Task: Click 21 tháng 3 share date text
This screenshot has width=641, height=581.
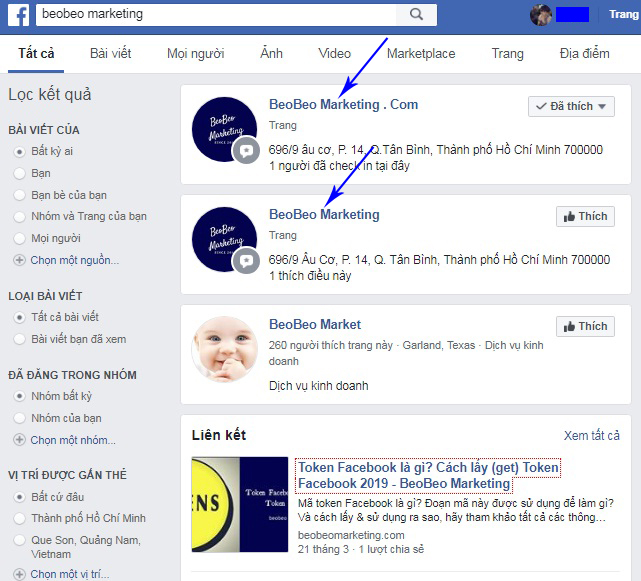Action: click(x=323, y=549)
